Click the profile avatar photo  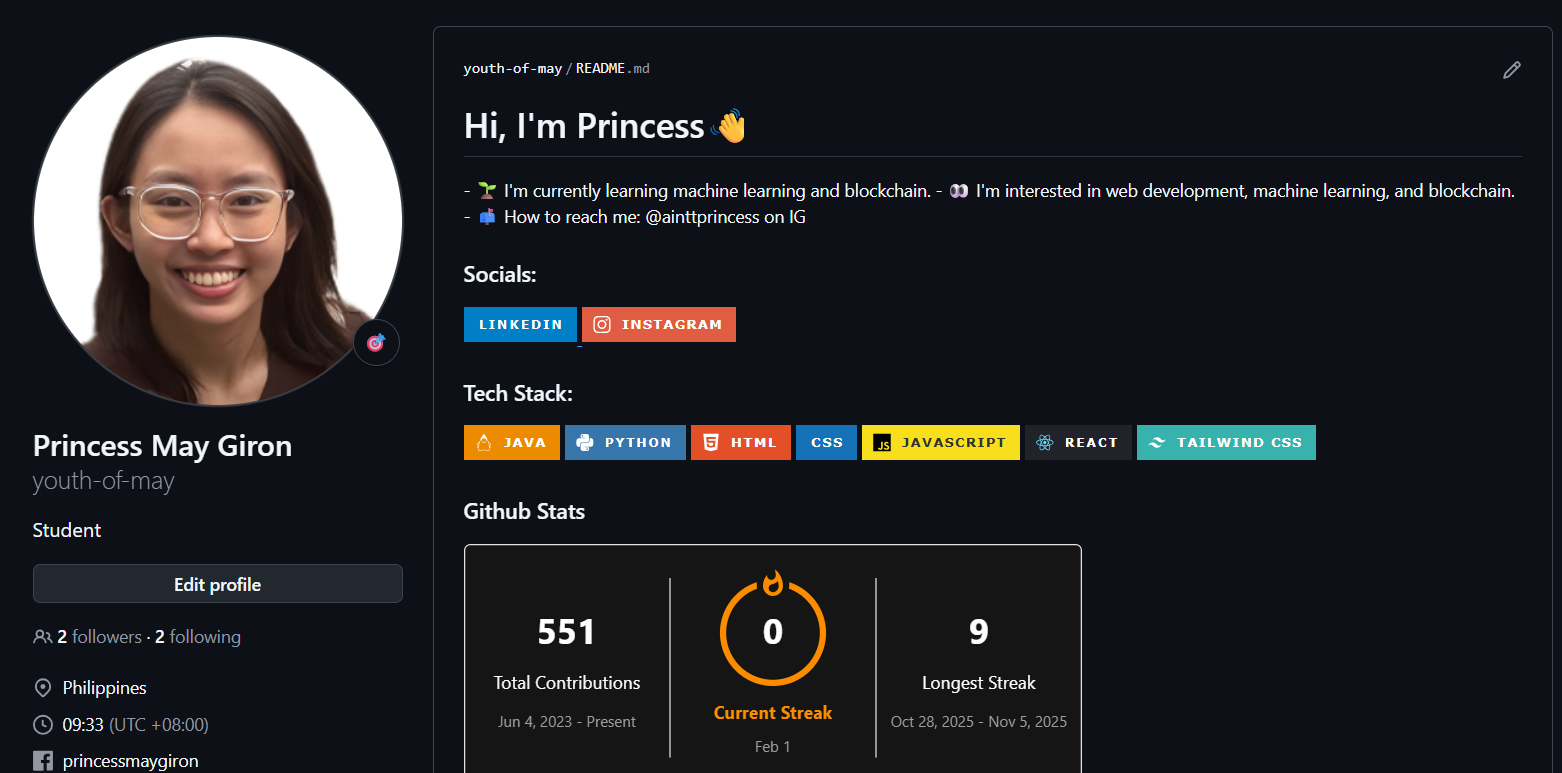(218, 221)
